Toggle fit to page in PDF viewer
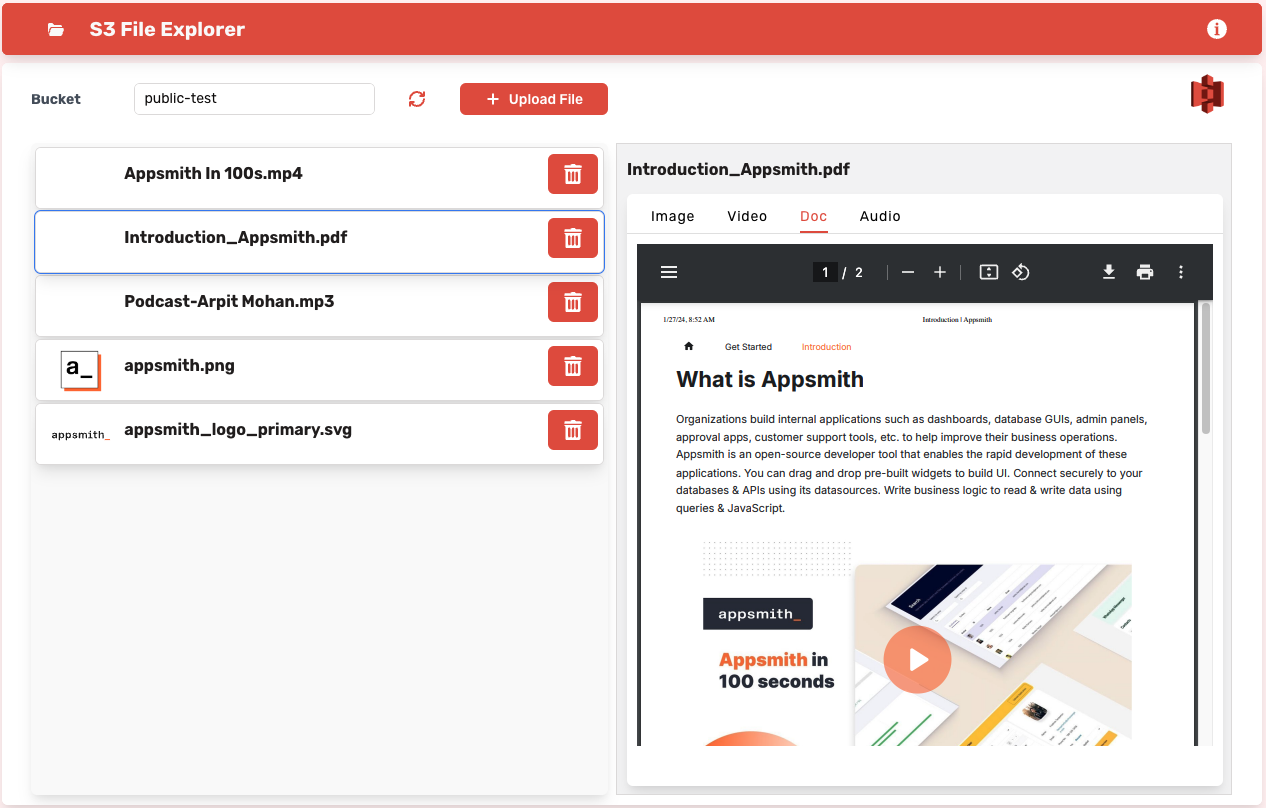 (x=988, y=272)
